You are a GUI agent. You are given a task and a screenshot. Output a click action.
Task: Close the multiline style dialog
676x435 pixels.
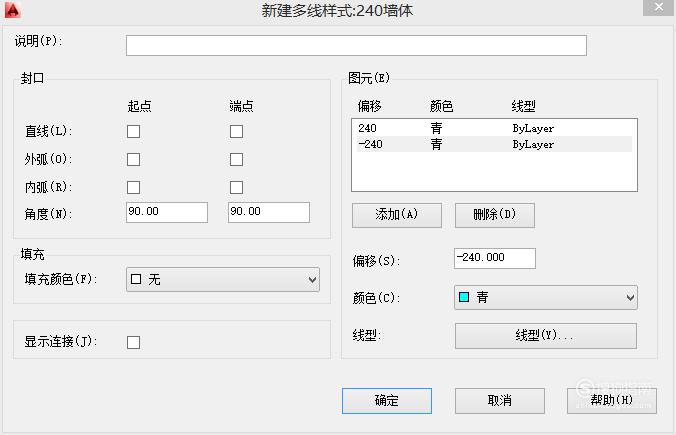(658, 8)
